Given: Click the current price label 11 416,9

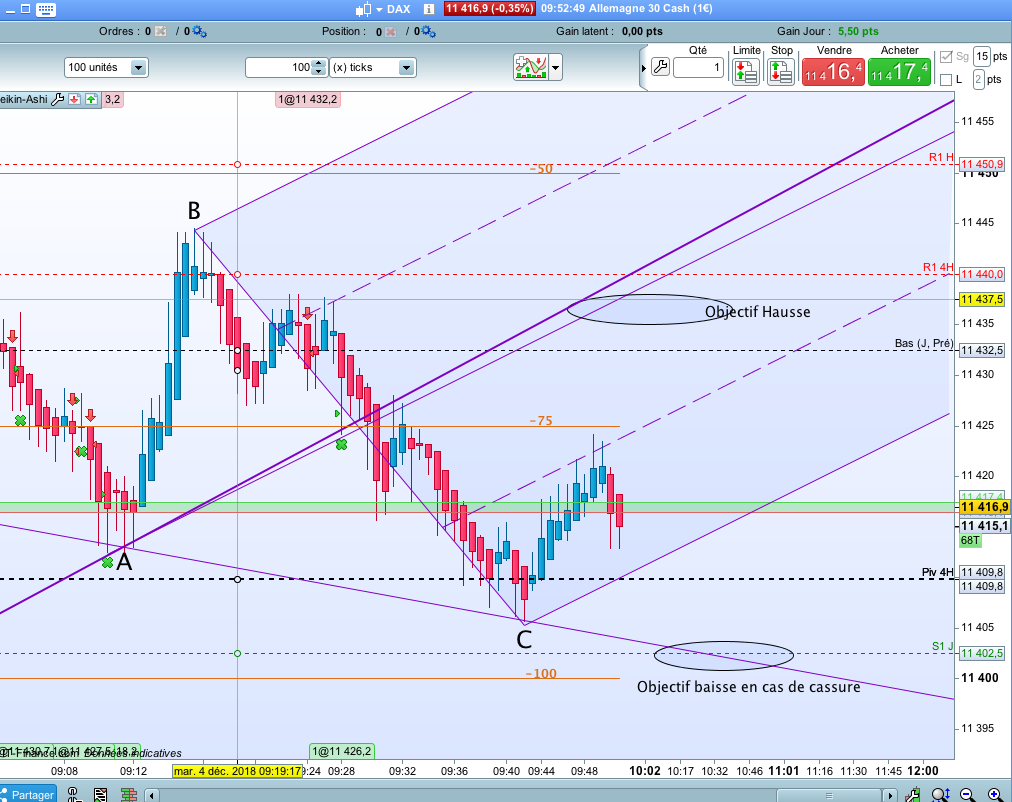Looking at the screenshot, I should (984, 507).
